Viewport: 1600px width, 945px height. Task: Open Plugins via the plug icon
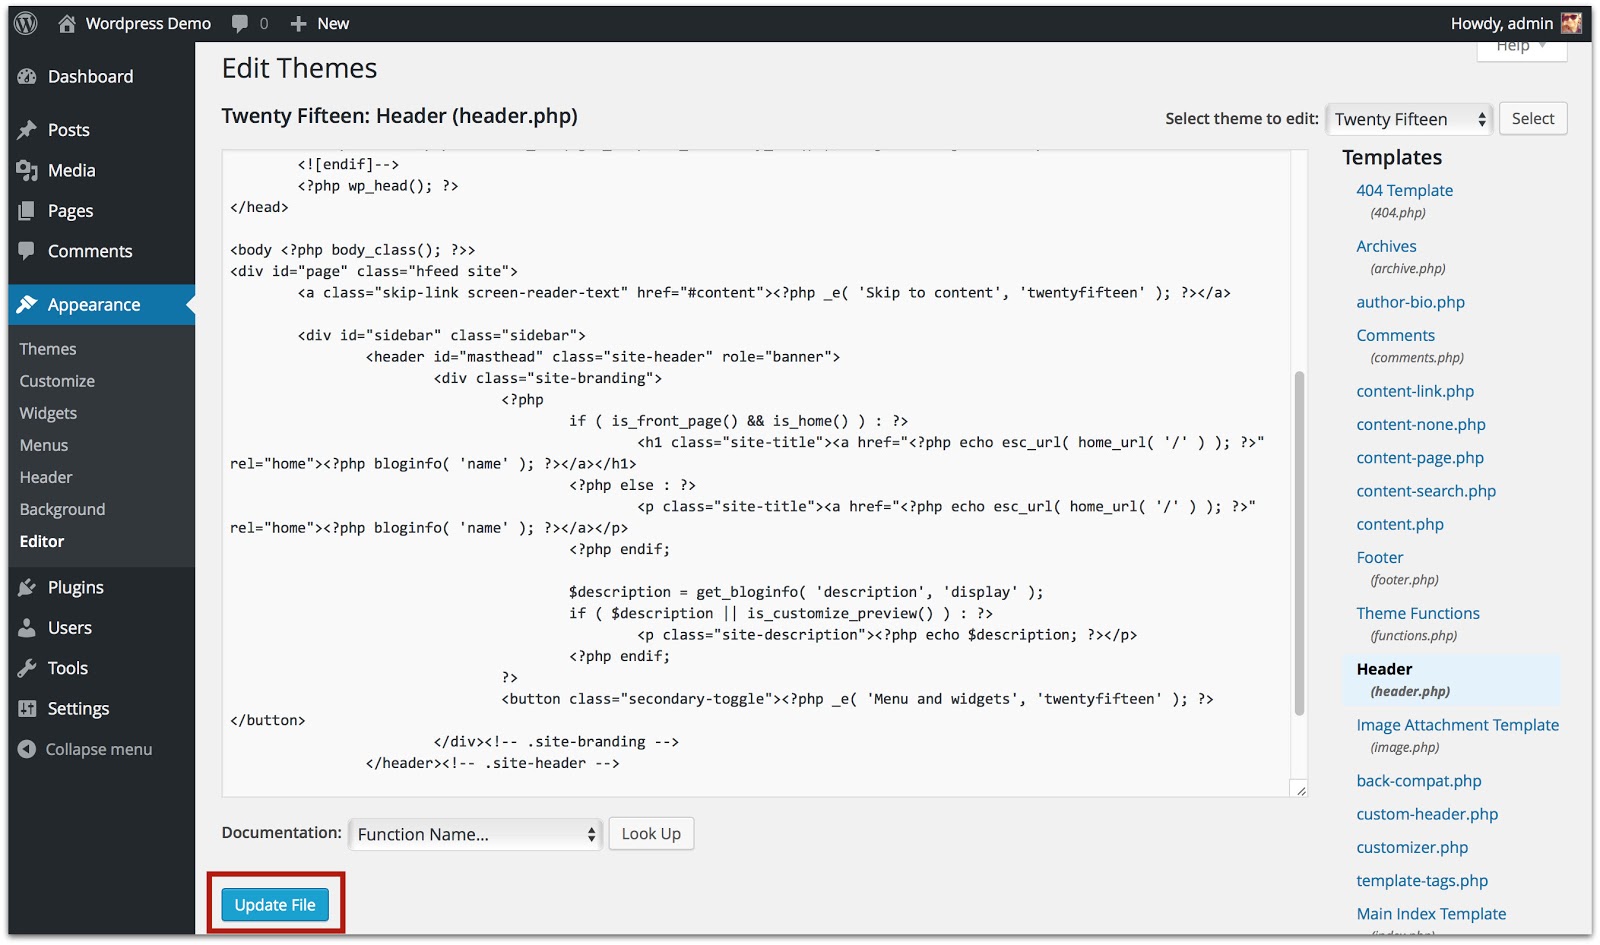coord(27,587)
